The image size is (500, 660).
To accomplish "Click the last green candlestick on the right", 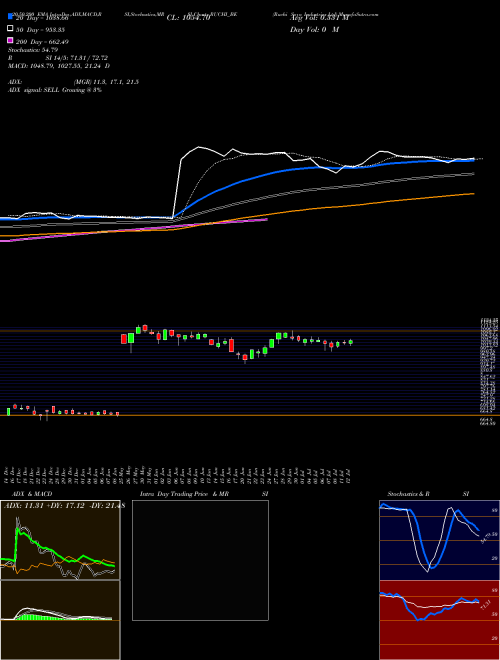I will click(351, 342).
